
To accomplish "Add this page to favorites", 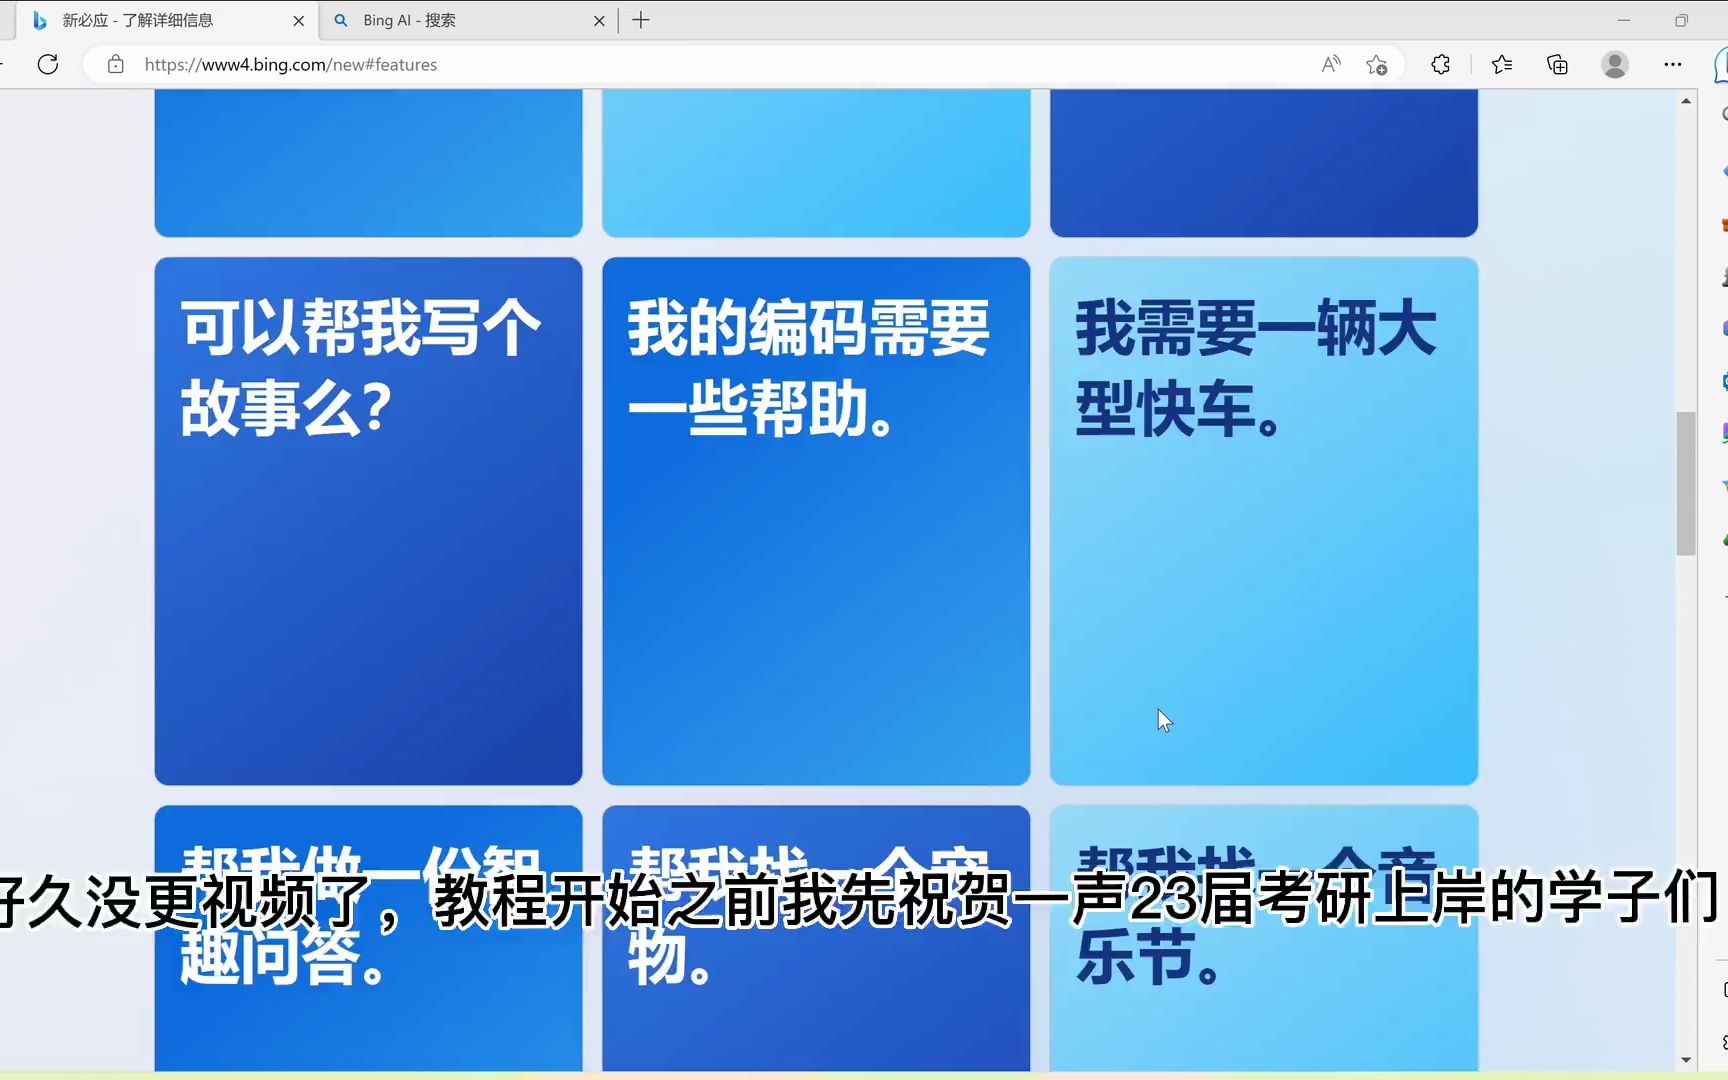I will [x=1376, y=65].
